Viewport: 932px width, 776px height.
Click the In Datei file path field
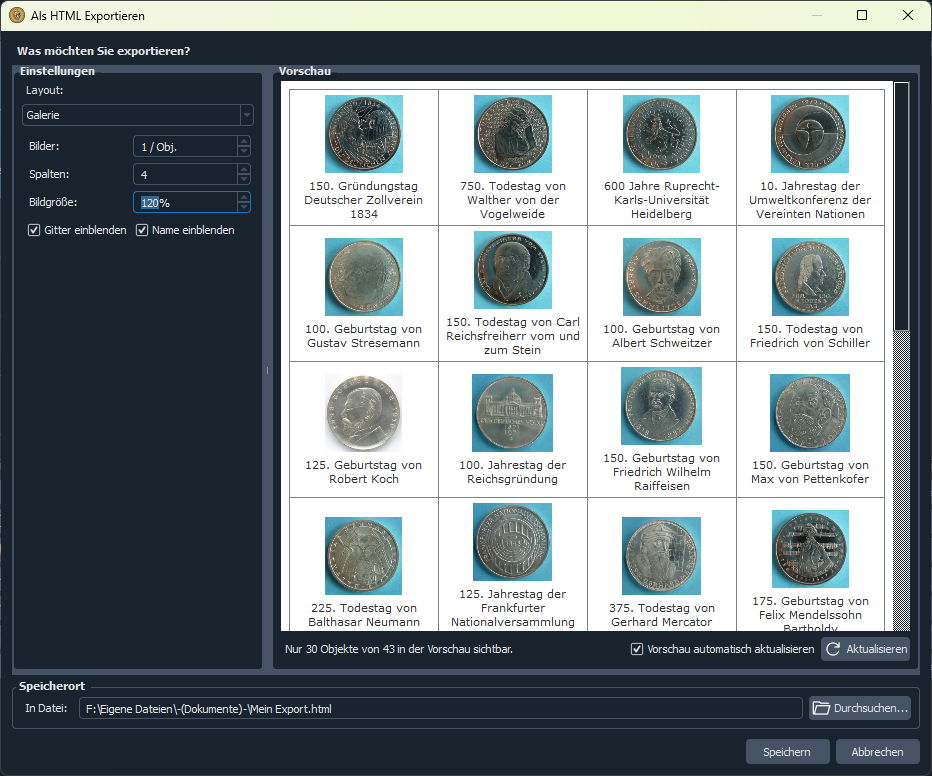440,709
